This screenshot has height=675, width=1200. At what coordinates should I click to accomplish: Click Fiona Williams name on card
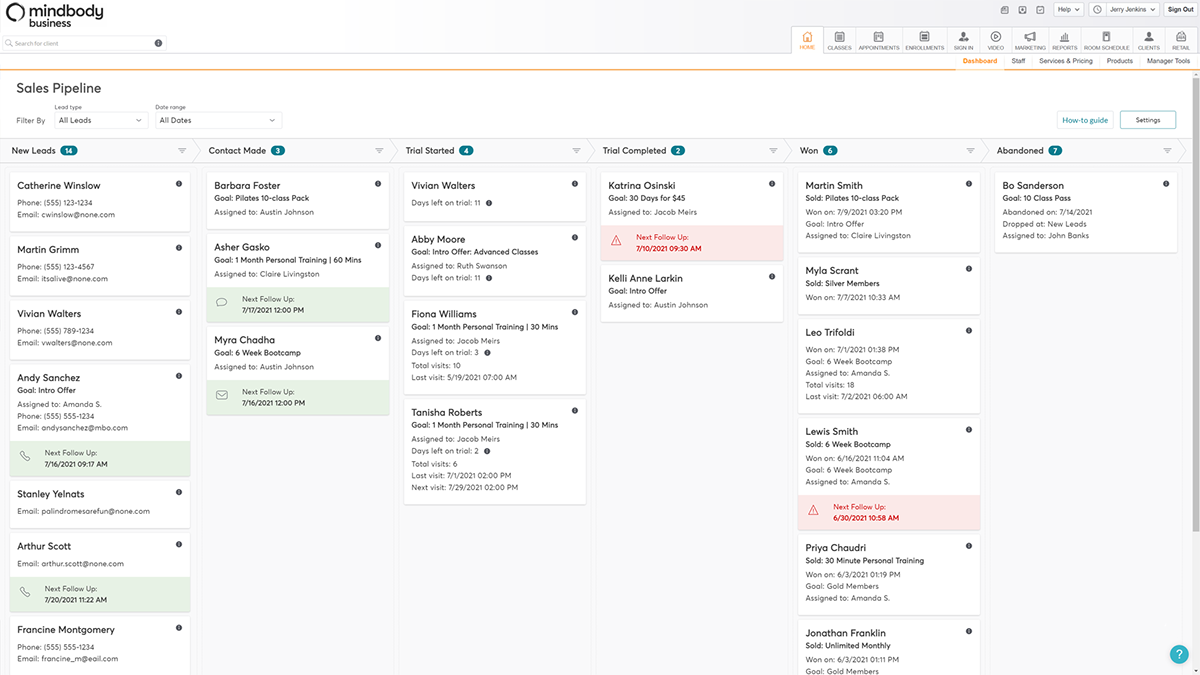click(x=444, y=314)
